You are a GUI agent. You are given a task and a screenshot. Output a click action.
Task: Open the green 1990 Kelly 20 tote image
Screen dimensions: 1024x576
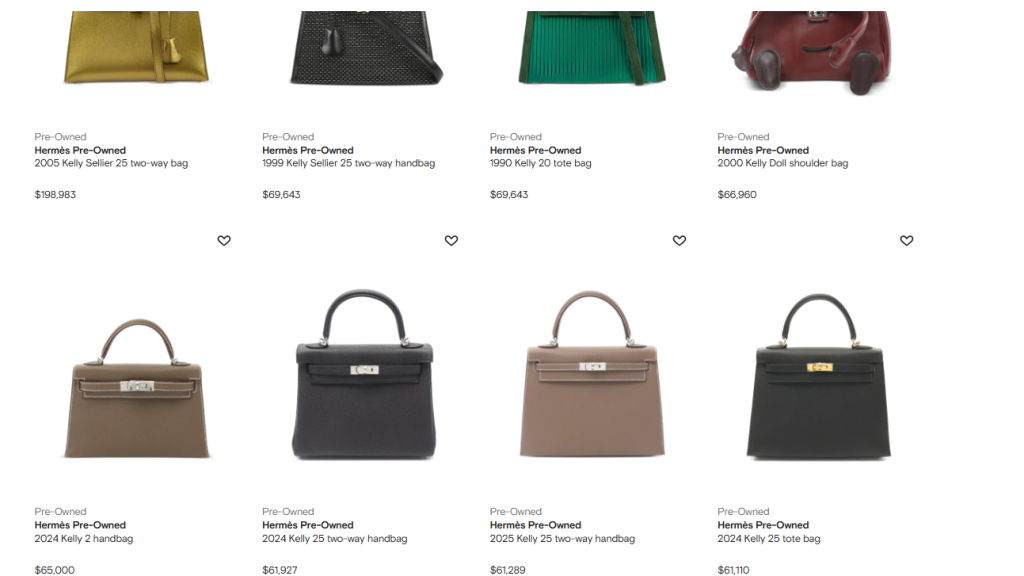click(x=592, y=47)
